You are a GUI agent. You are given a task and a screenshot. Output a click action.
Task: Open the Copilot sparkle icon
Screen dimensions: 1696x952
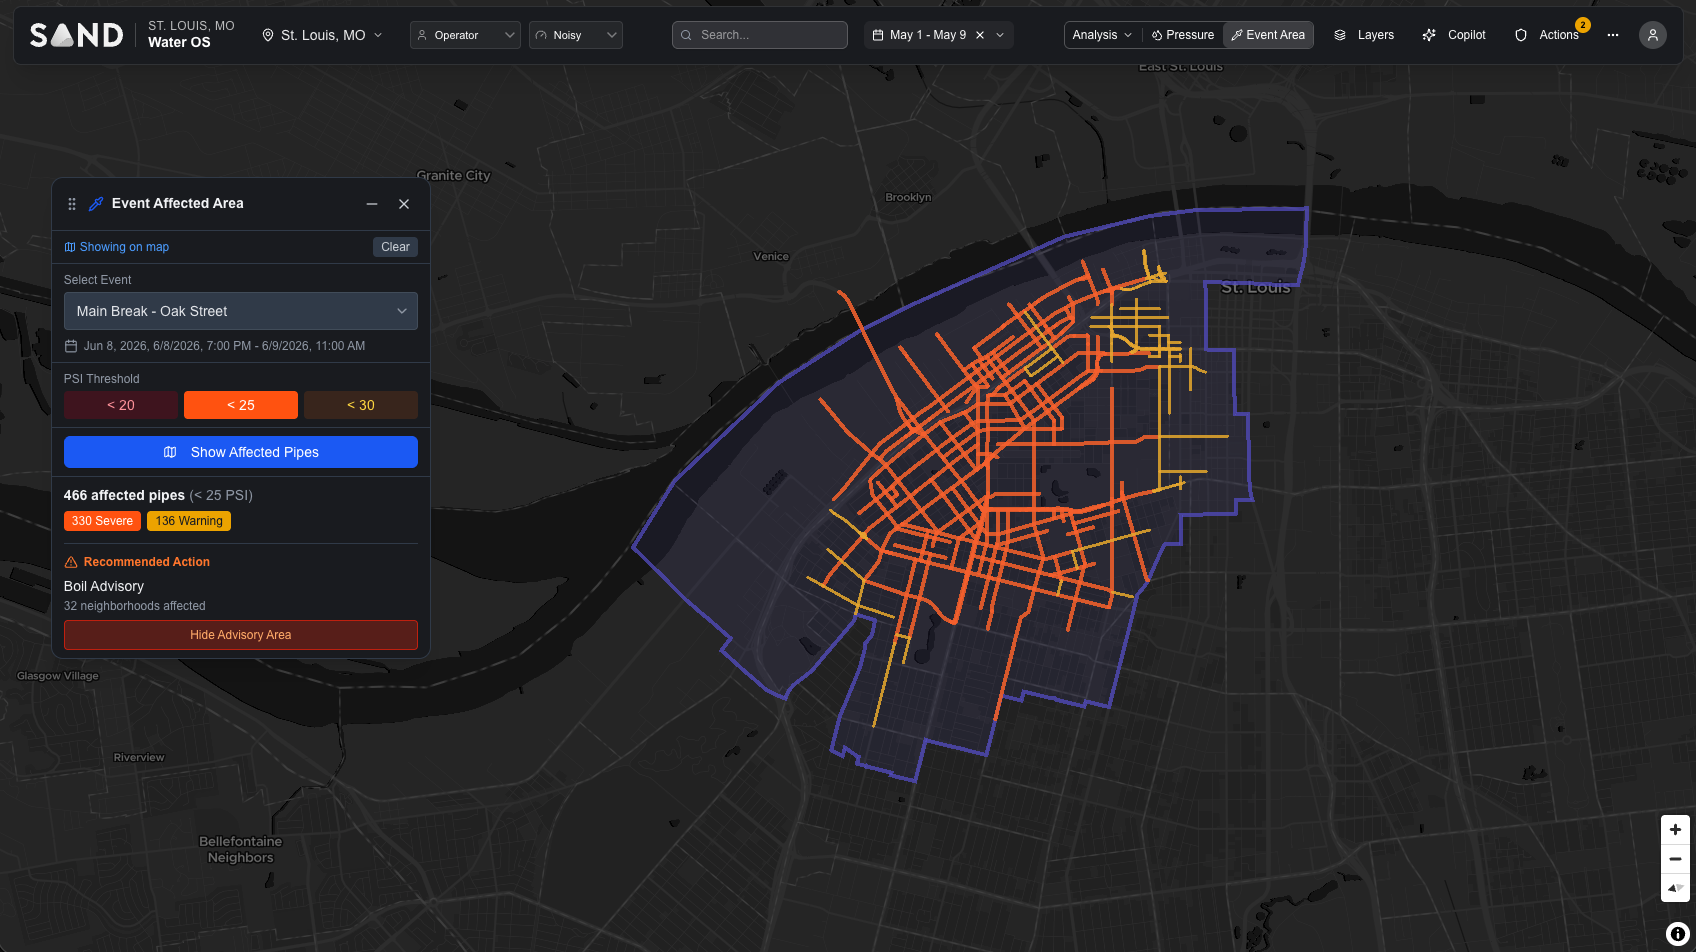(1429, 35)
